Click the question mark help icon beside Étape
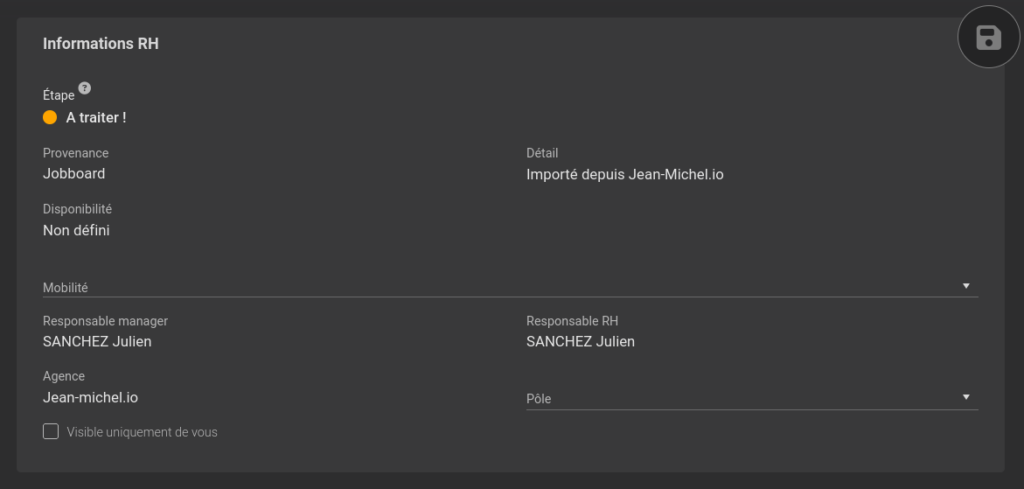The height and width of the screenshot is (489, 1024). coord(84,87)
